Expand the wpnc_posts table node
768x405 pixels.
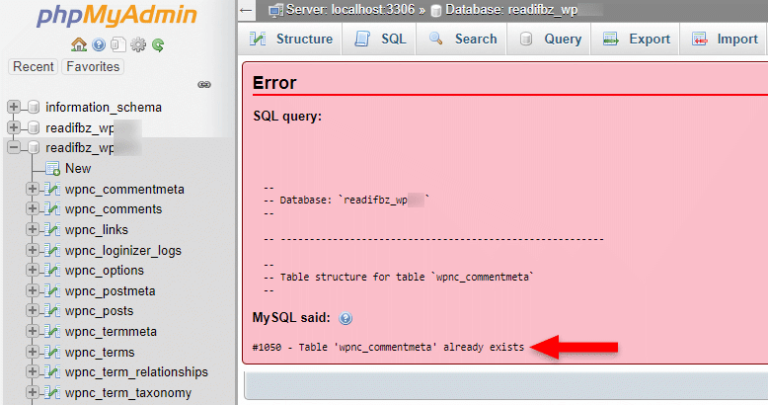[x=32, y=311]
